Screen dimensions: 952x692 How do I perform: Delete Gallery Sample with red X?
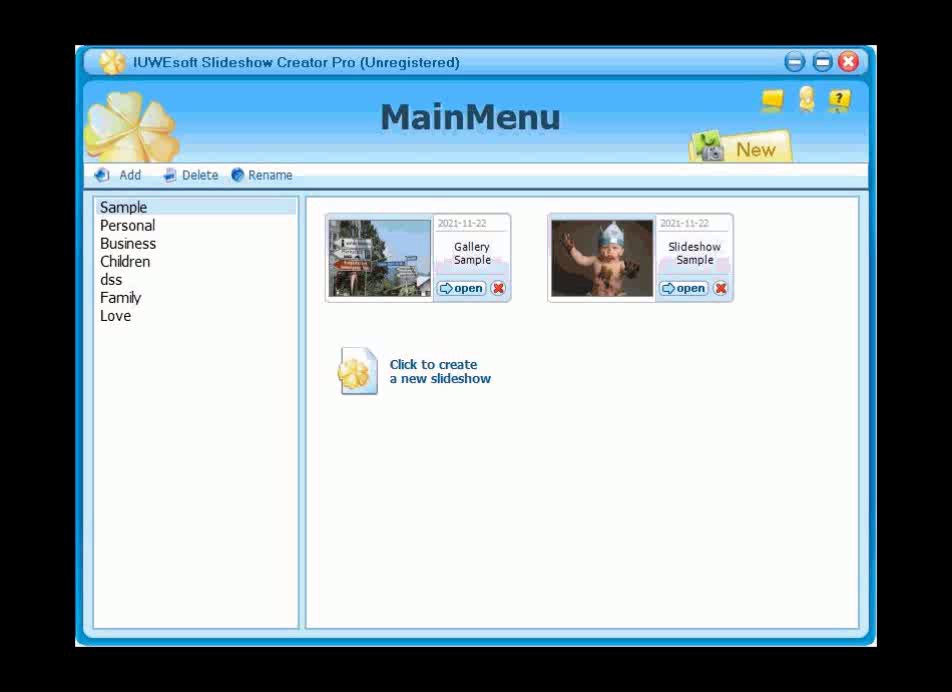[x=498, y=288]
